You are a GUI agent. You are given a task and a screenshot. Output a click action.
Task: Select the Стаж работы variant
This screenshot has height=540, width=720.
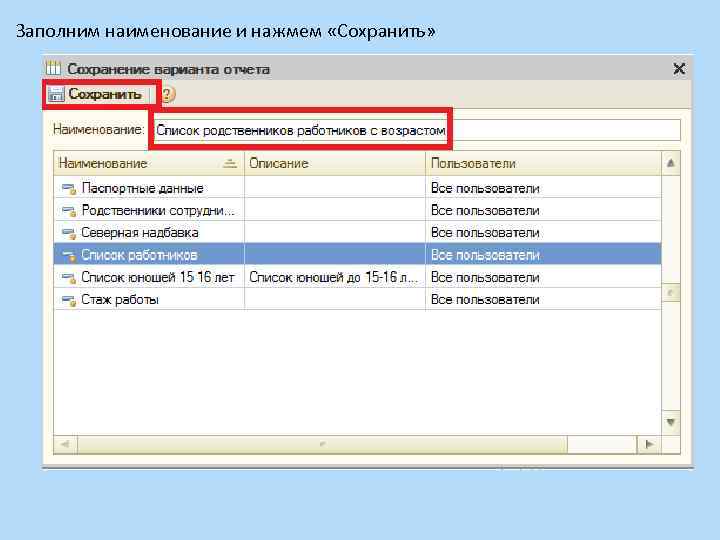click(120, 300)
